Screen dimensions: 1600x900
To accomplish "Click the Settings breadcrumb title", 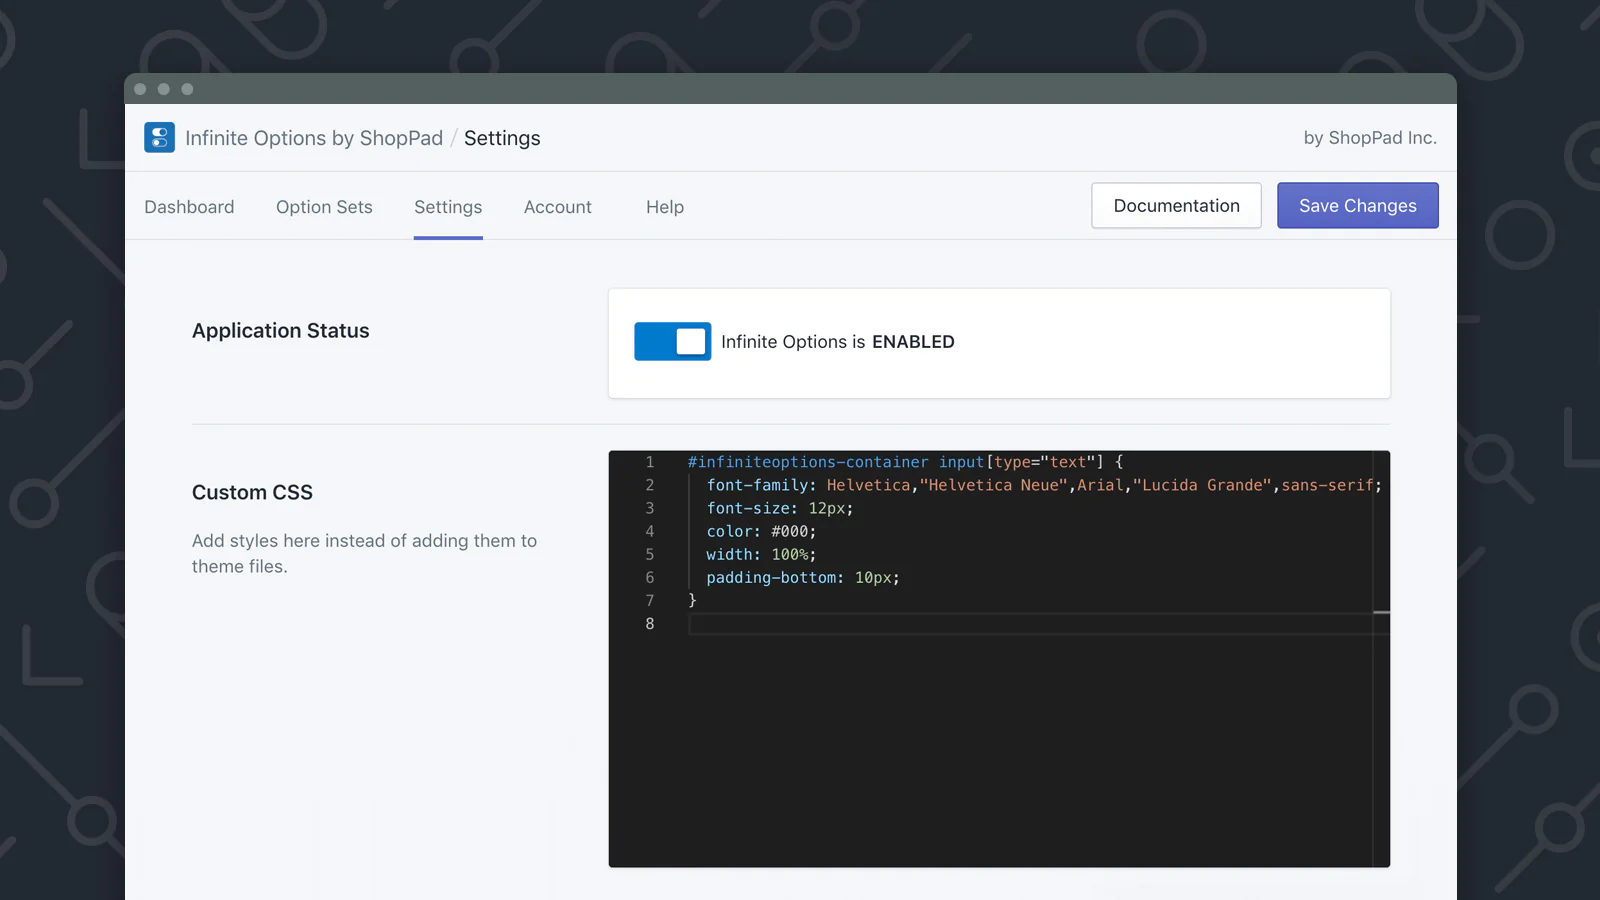I will pyautogui.click(x=502, y=138).
